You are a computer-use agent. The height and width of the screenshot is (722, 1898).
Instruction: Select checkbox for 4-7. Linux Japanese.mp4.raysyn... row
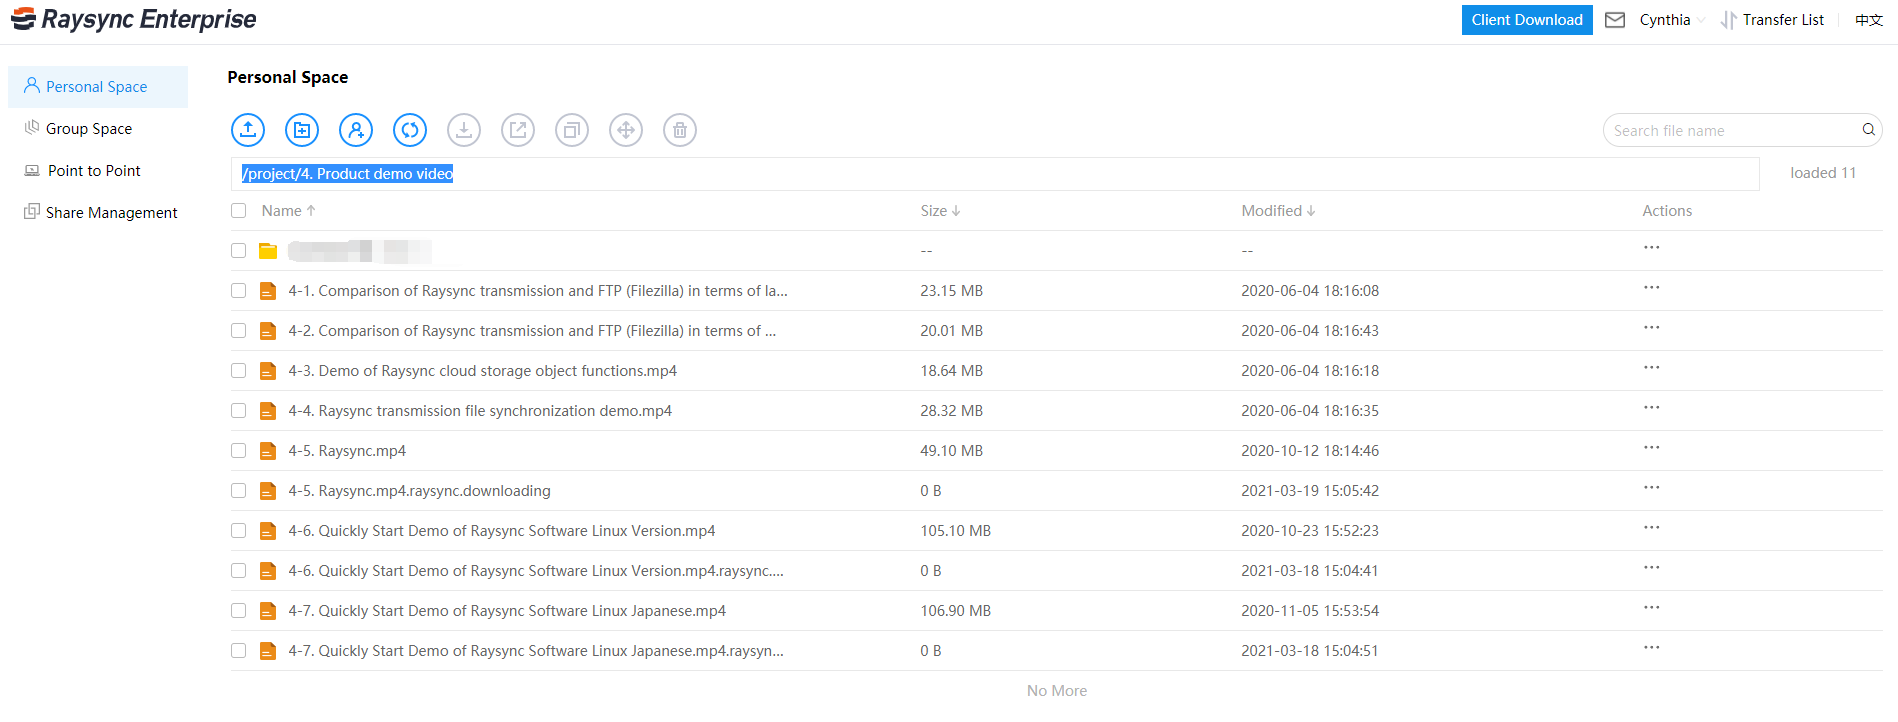coord(238,651)
